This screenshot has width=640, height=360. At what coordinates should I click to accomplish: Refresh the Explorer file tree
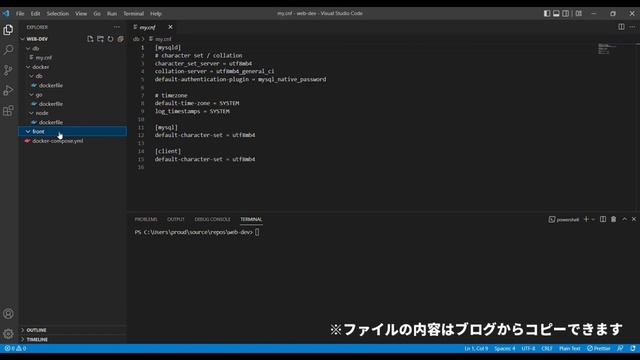tap(110, 39)
